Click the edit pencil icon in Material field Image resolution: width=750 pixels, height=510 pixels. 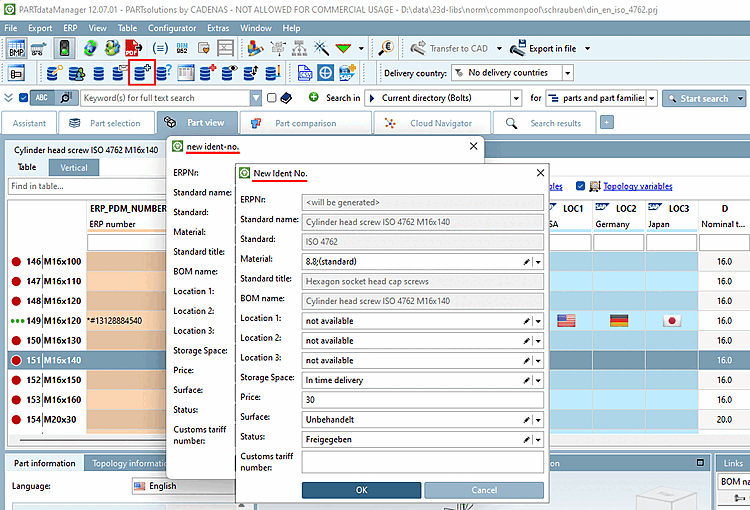coord(526,260)
